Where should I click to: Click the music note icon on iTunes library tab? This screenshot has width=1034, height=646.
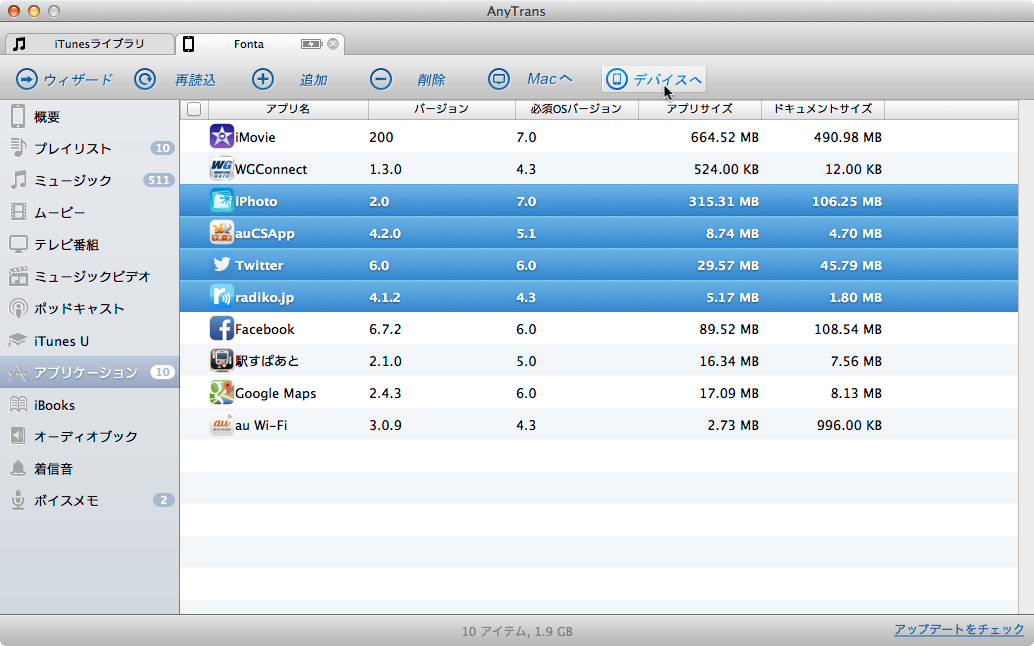coord(20,44)
